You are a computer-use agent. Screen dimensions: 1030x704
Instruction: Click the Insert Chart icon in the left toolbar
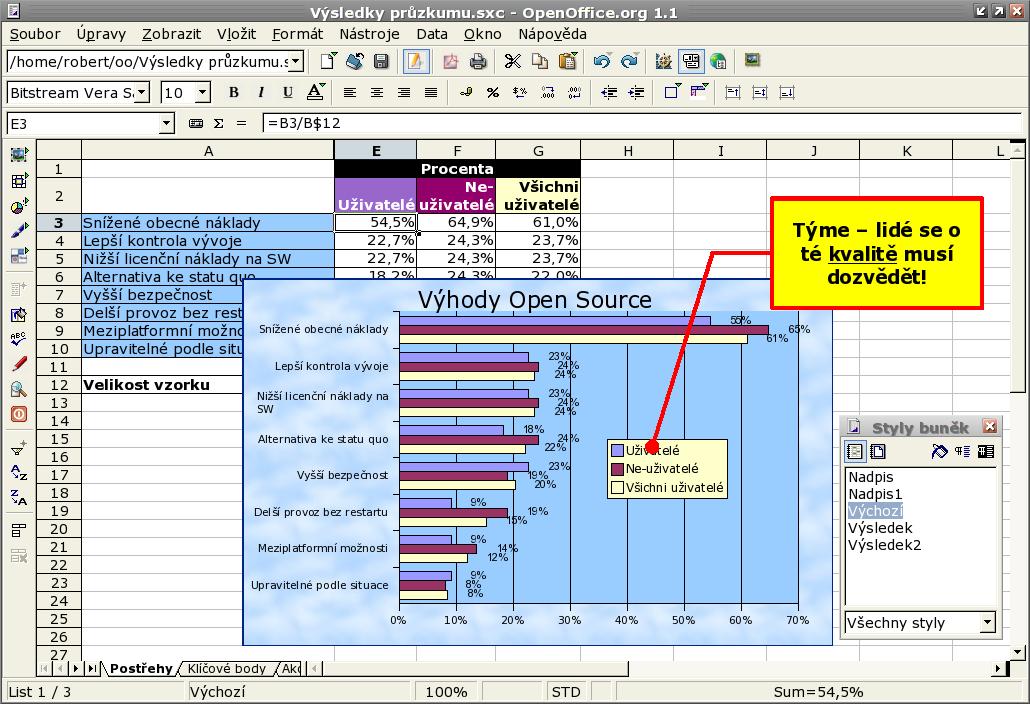[19, 206]
